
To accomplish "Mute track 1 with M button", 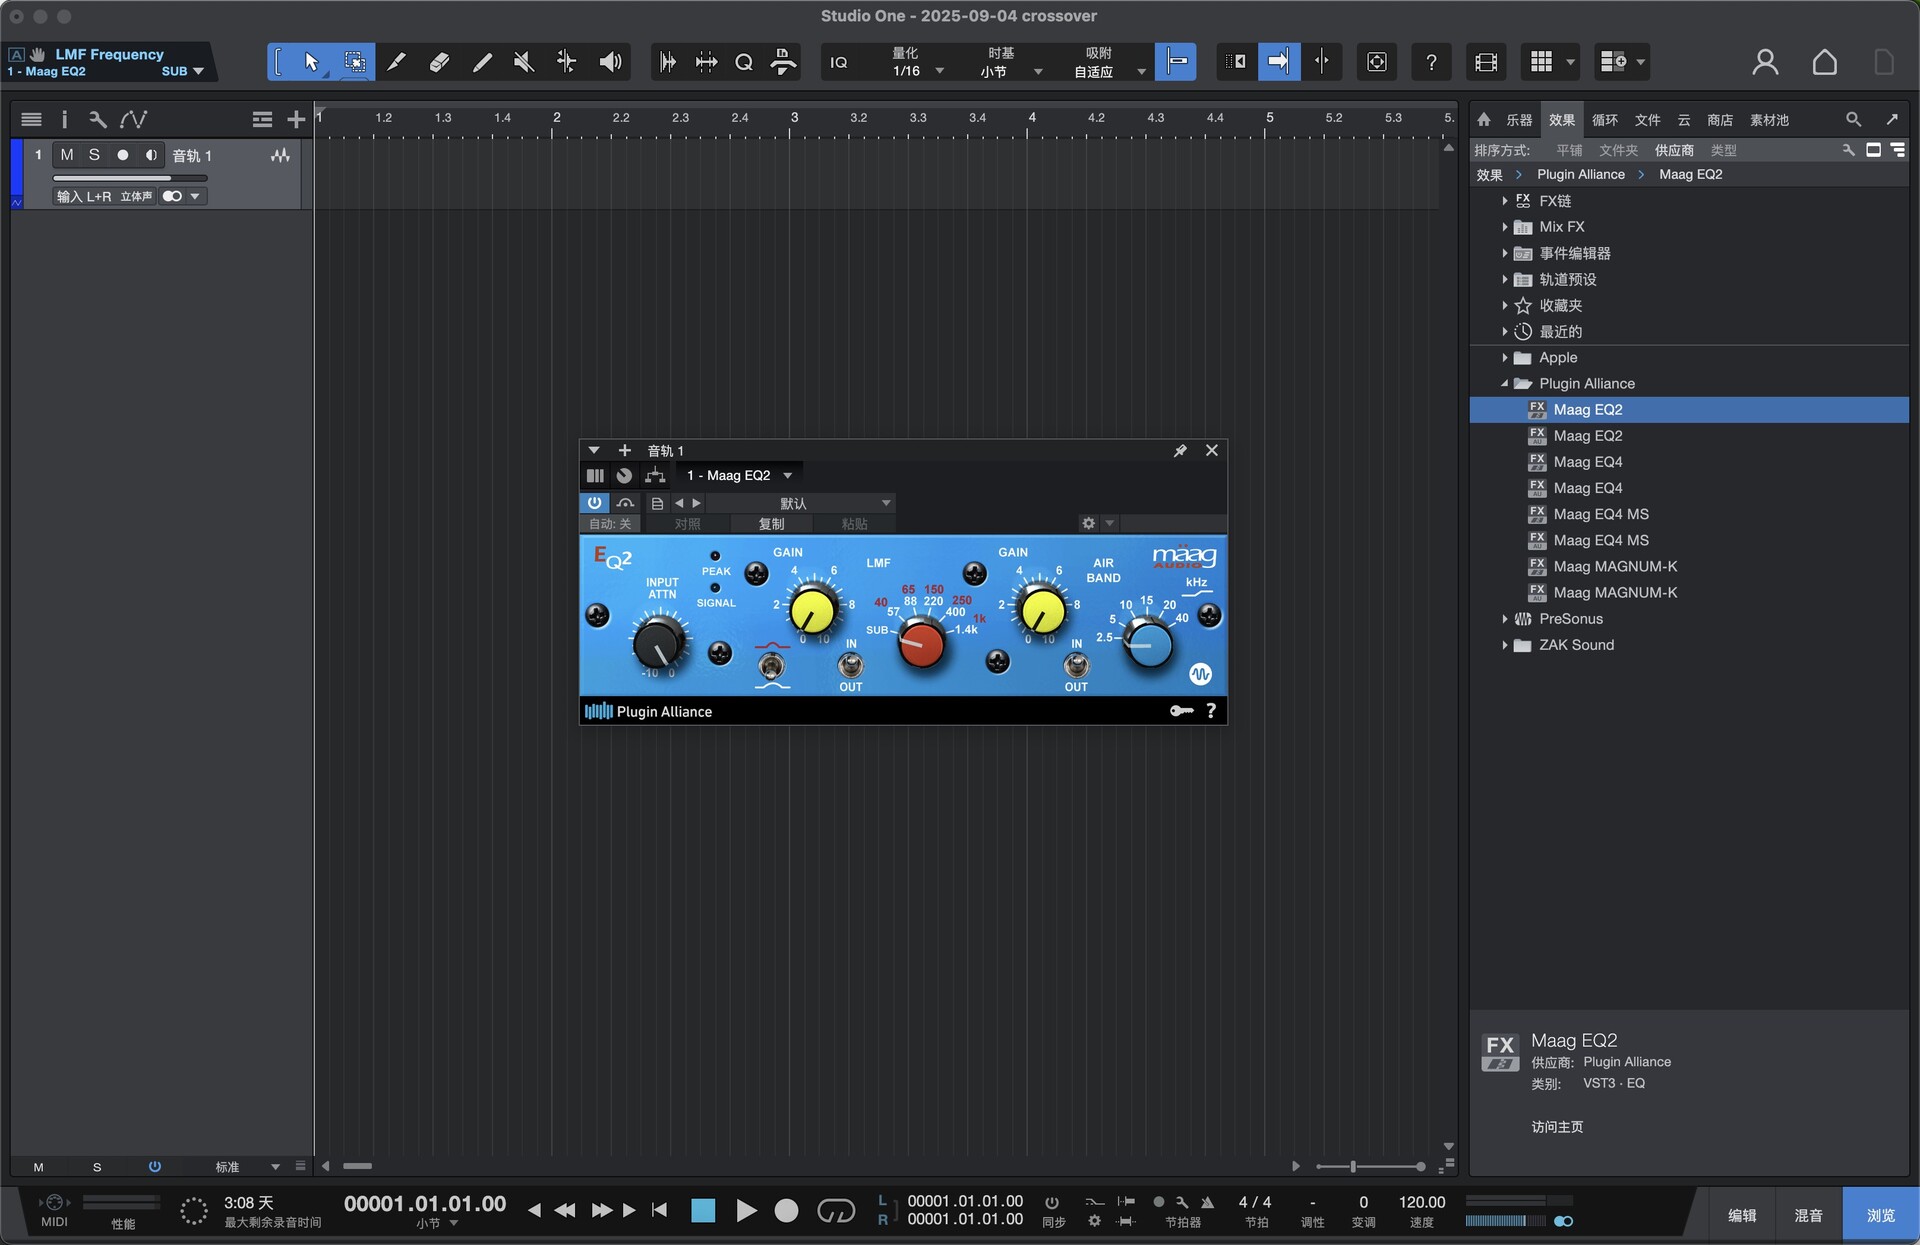I will pyautogui.click(x=67, y=155).
